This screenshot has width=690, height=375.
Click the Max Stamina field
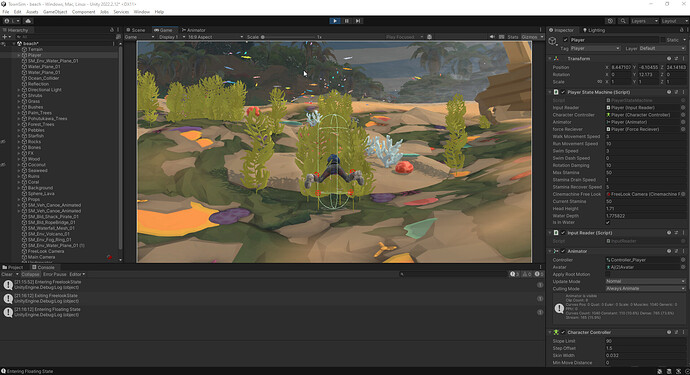coord(645,173)
